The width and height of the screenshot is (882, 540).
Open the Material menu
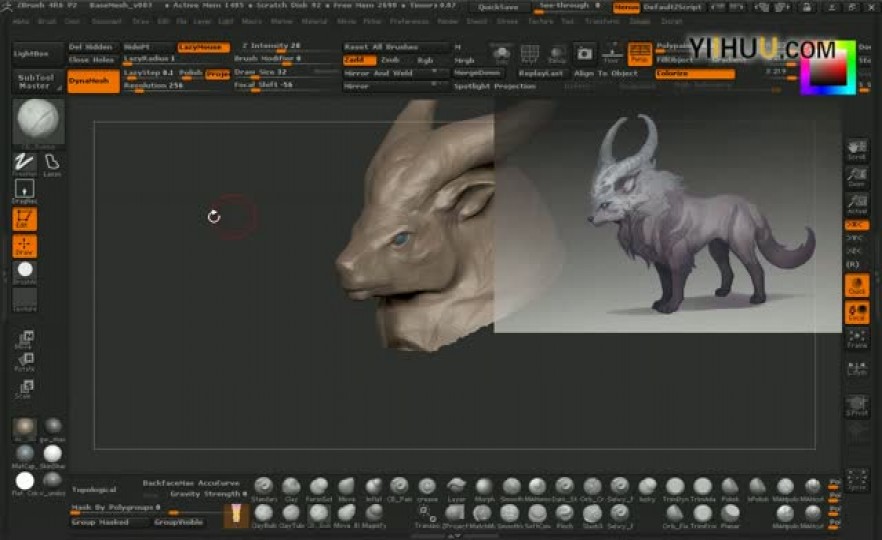coord(314,21)
